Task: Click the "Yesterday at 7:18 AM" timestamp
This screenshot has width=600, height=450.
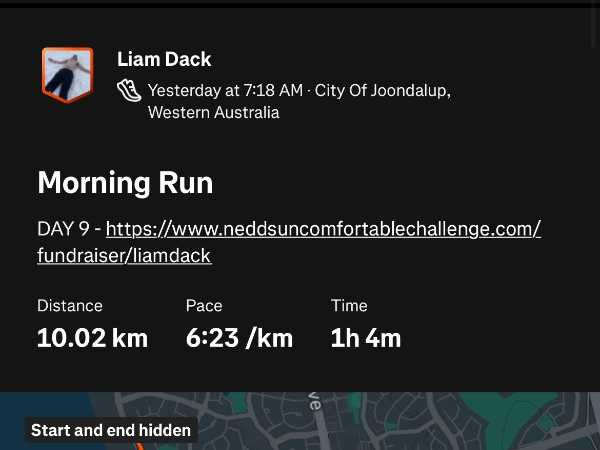Action: (225, 91)
